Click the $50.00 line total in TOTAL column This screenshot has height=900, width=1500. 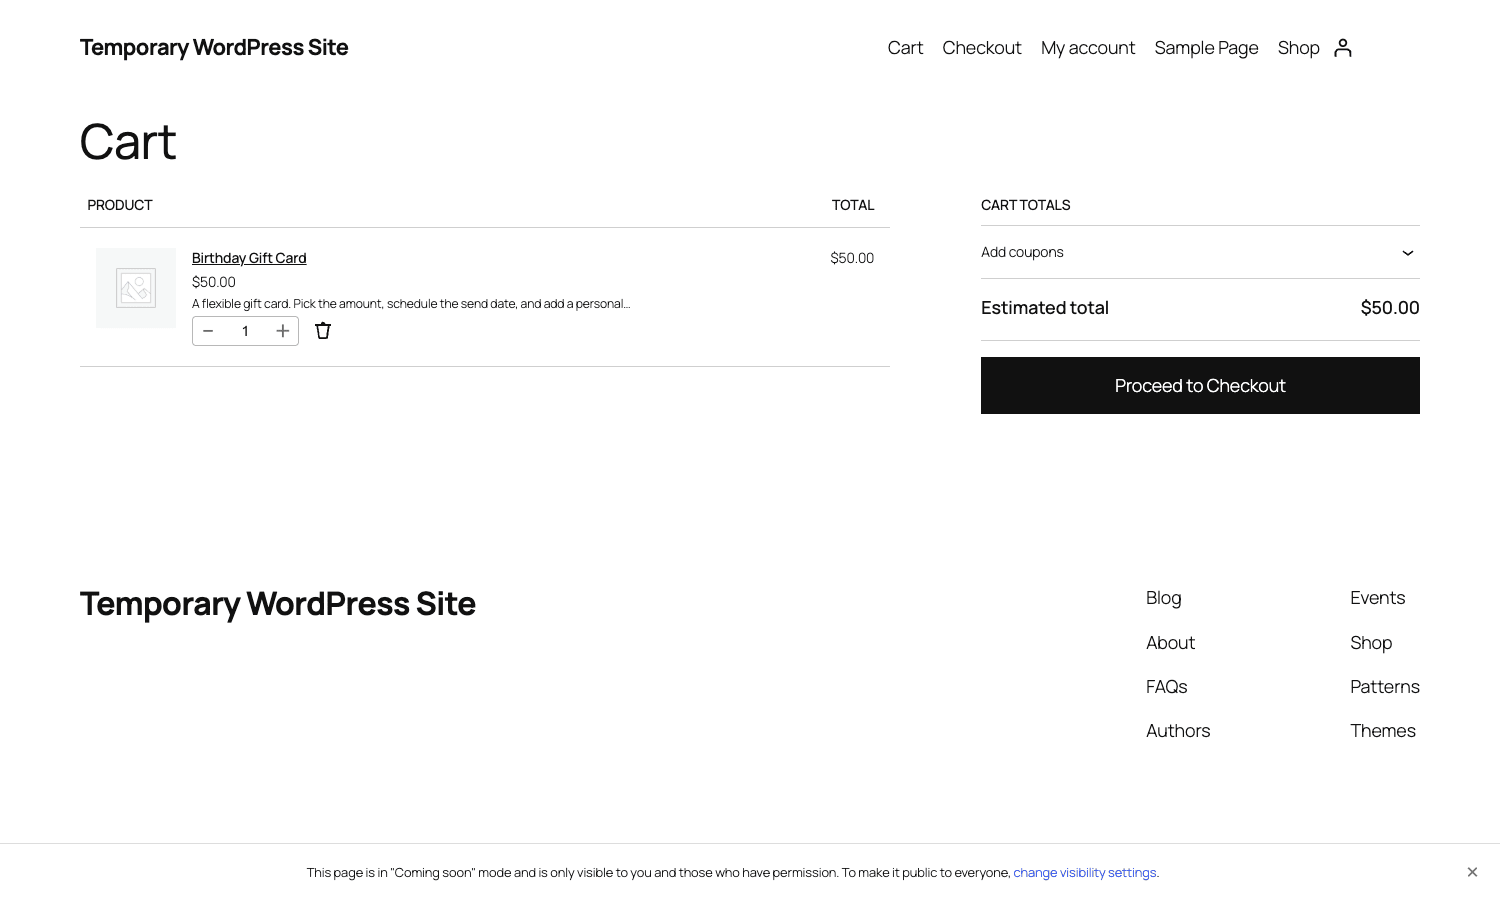click(x=852, y=258)
